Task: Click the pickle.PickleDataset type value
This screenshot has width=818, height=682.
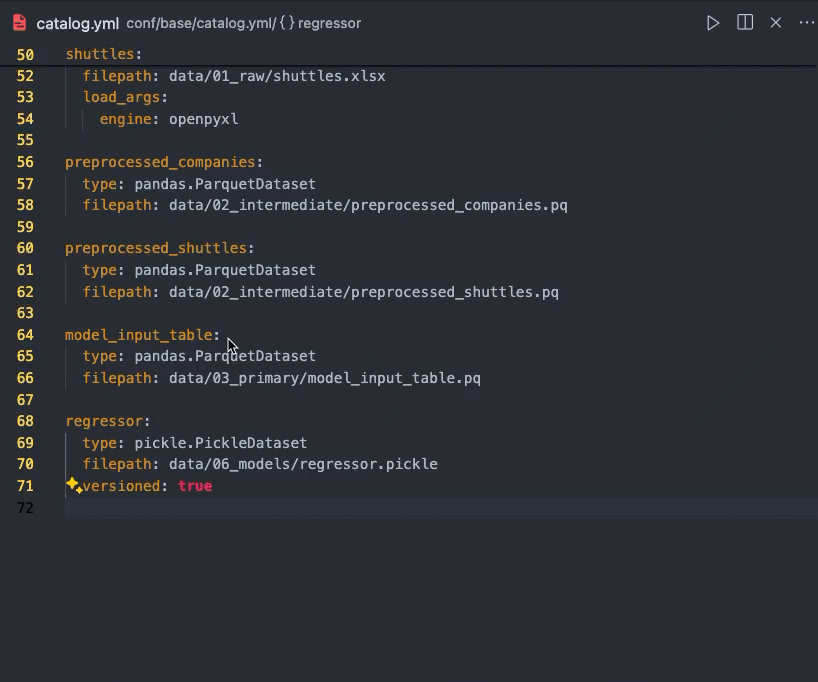Action: 221,443
